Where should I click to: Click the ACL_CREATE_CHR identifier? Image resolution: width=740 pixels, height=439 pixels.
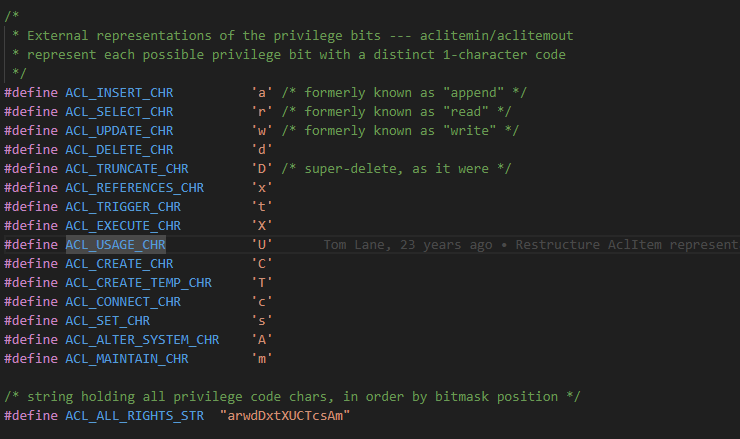119,263
